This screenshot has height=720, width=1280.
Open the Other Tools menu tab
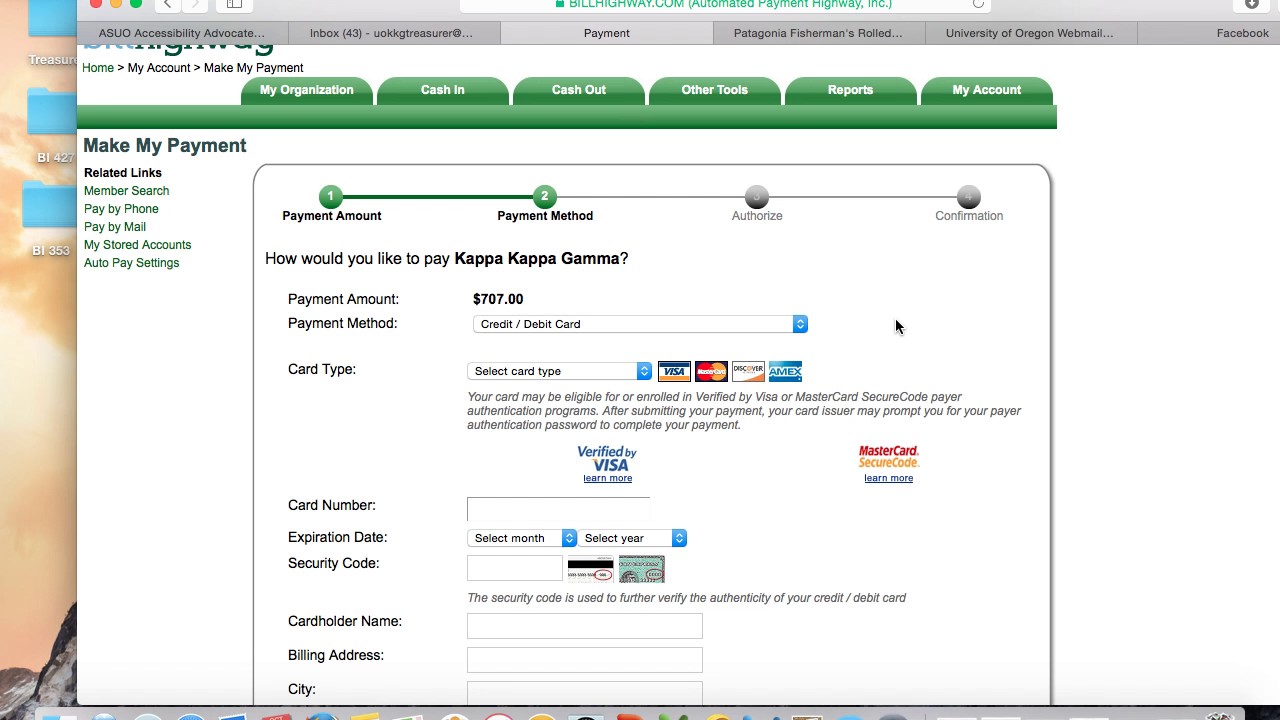coord(714,90)
